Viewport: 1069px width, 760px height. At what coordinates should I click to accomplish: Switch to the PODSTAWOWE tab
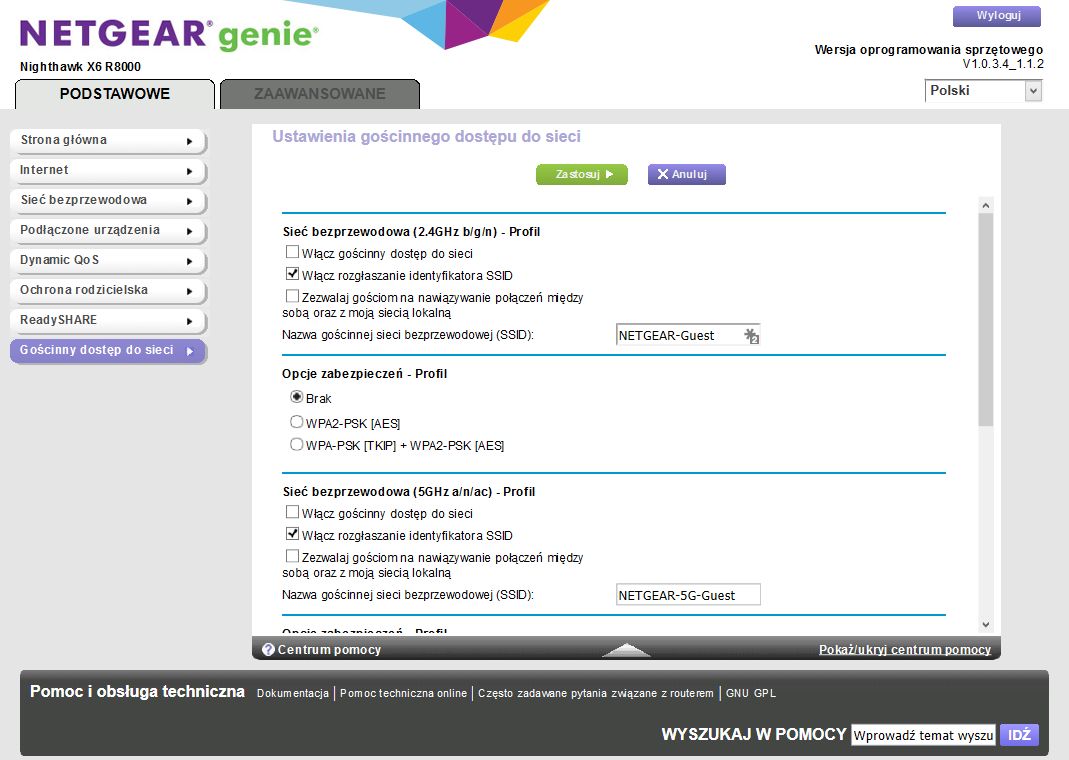point(115,94)
